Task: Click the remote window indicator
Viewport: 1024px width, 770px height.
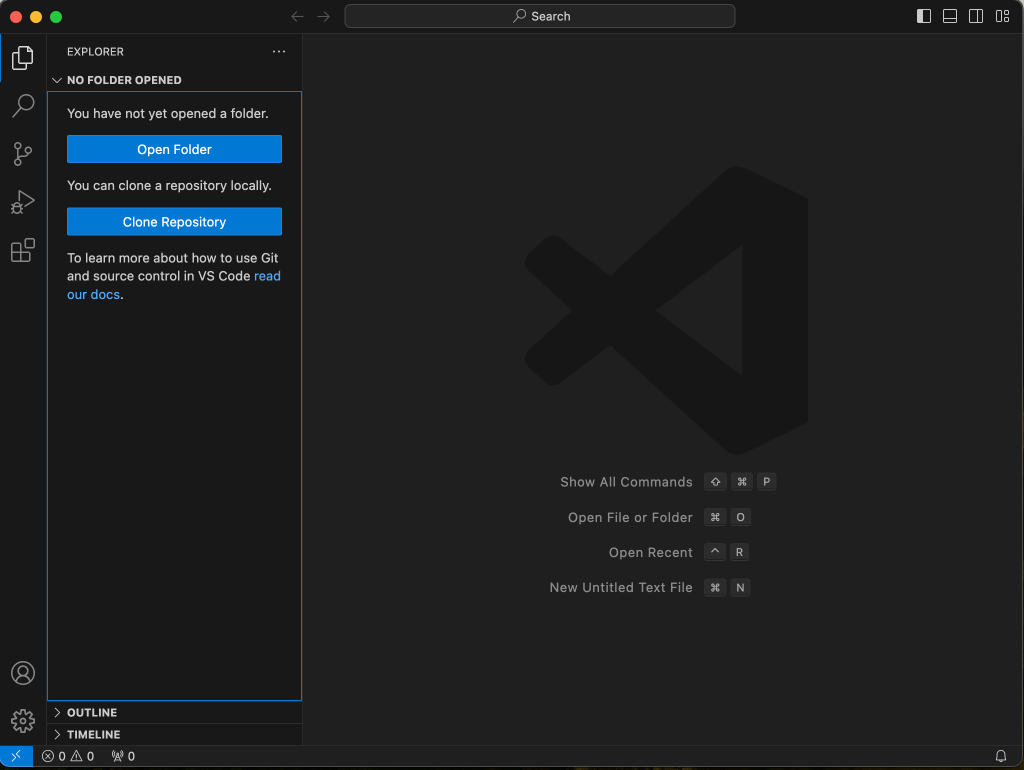Action: pos(16,756)
